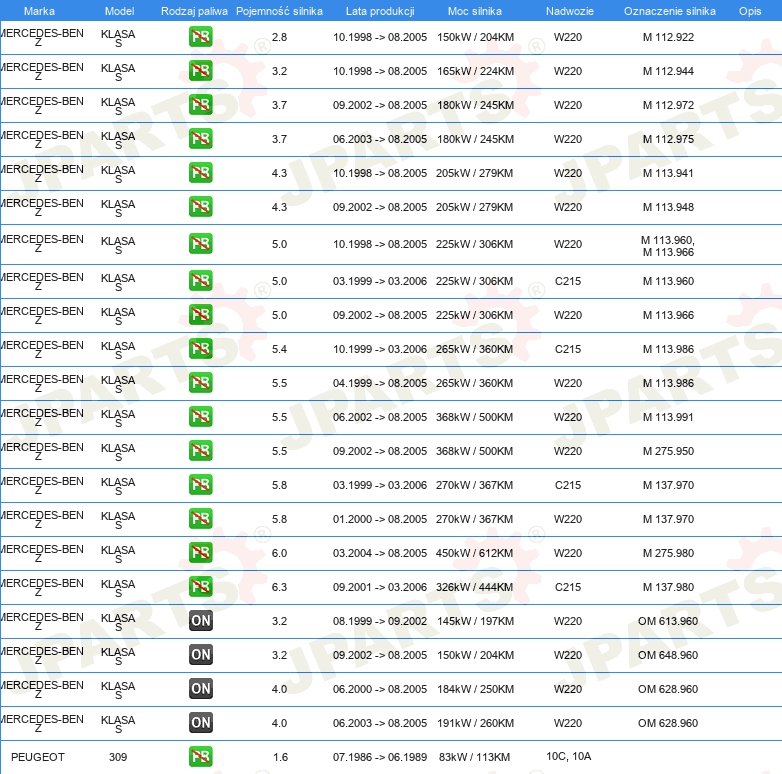Click the diesel ON icon for OM 613.960
The height and width of the screenshot is (774, 782).
(x=200, y=621)
